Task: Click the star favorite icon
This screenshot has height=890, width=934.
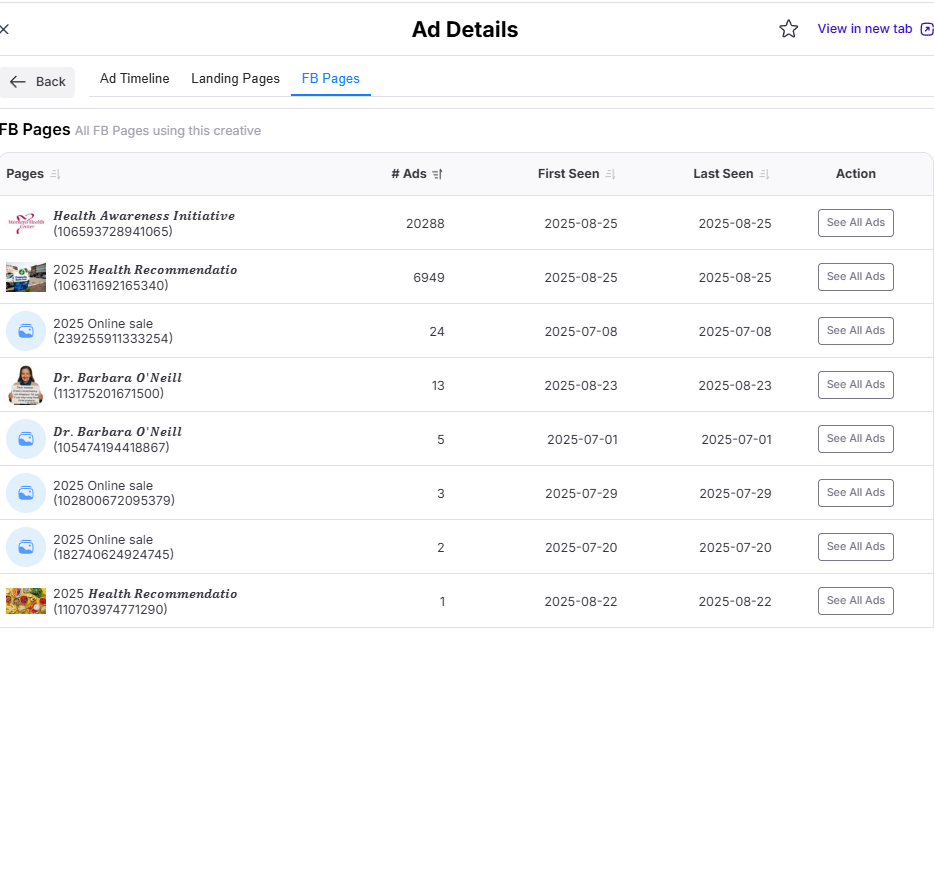Action: click(788, 29)
